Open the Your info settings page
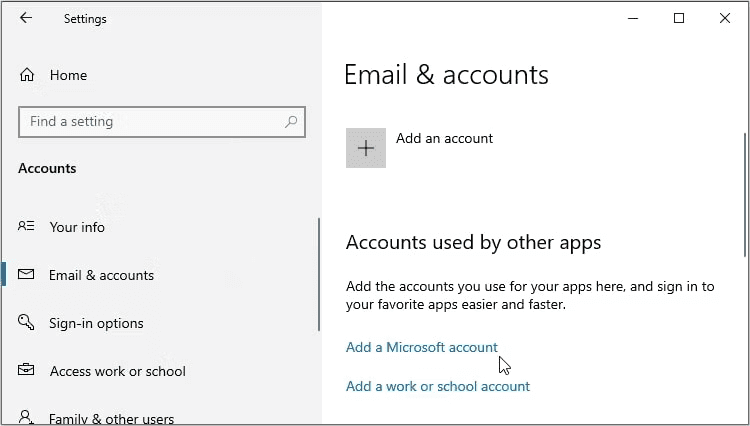This screenshot has height=426, width=750. [77, 227]
